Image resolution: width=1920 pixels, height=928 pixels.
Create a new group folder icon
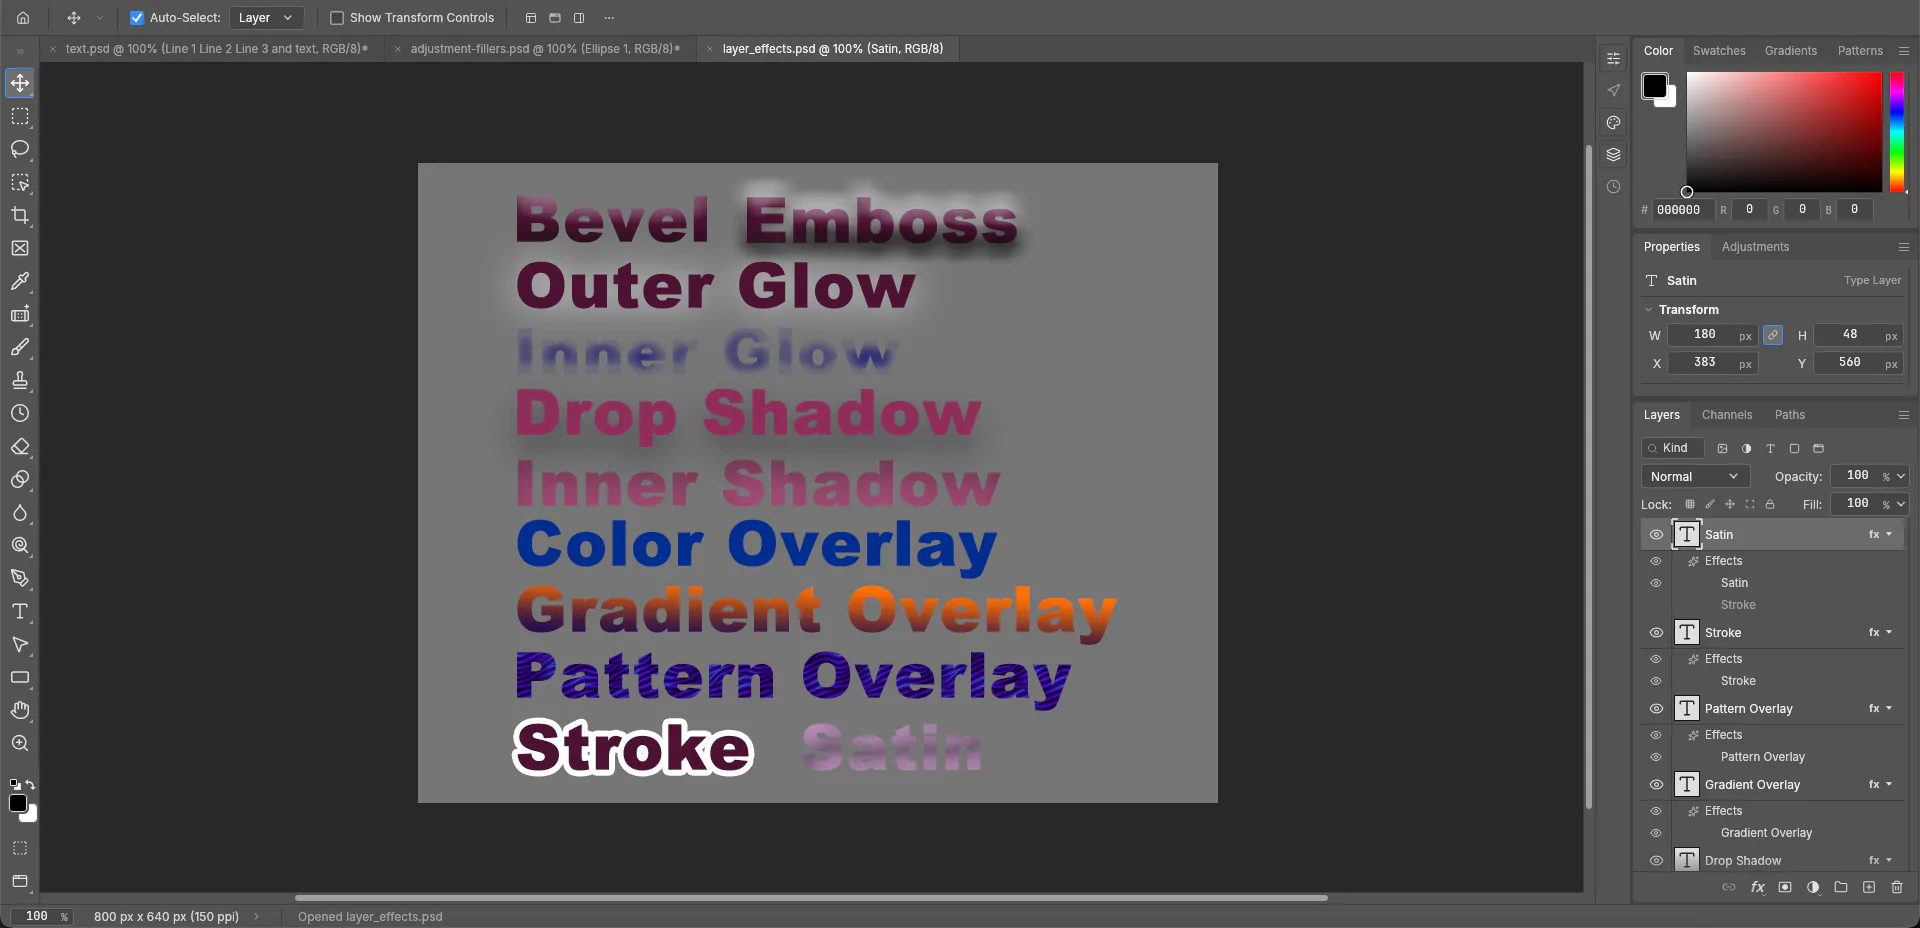(1841, 887)
